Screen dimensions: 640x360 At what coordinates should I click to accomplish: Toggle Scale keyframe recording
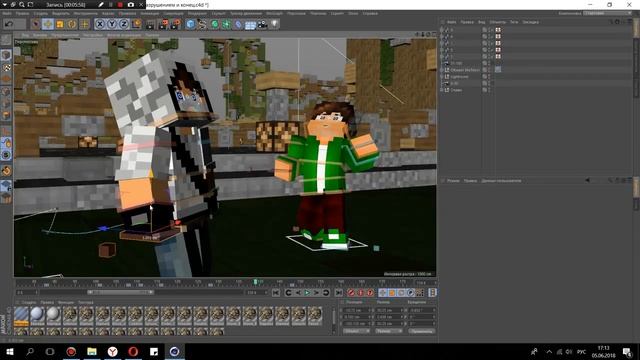(392, 293)
